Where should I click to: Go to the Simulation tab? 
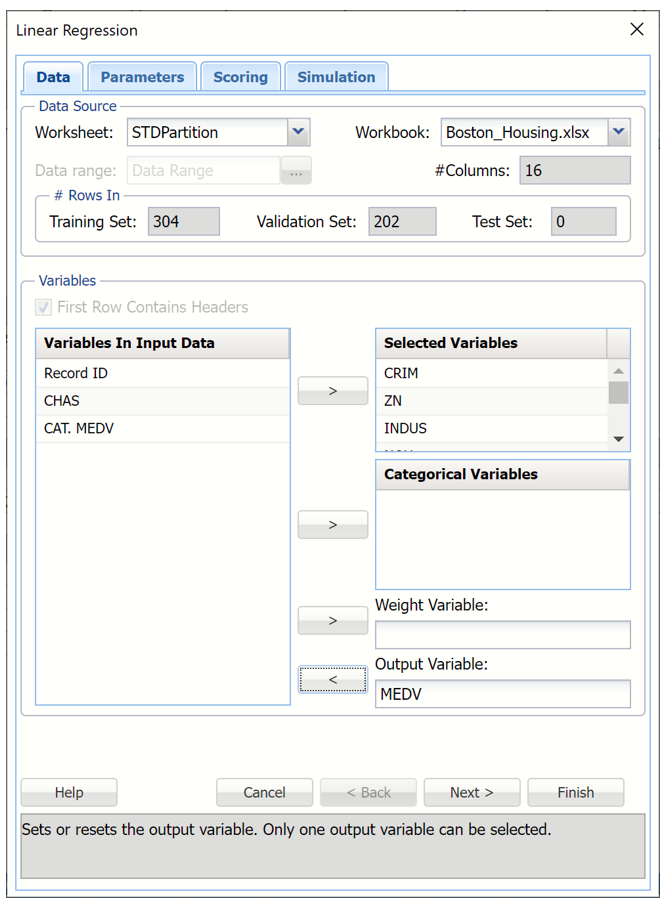click(336, 77)
